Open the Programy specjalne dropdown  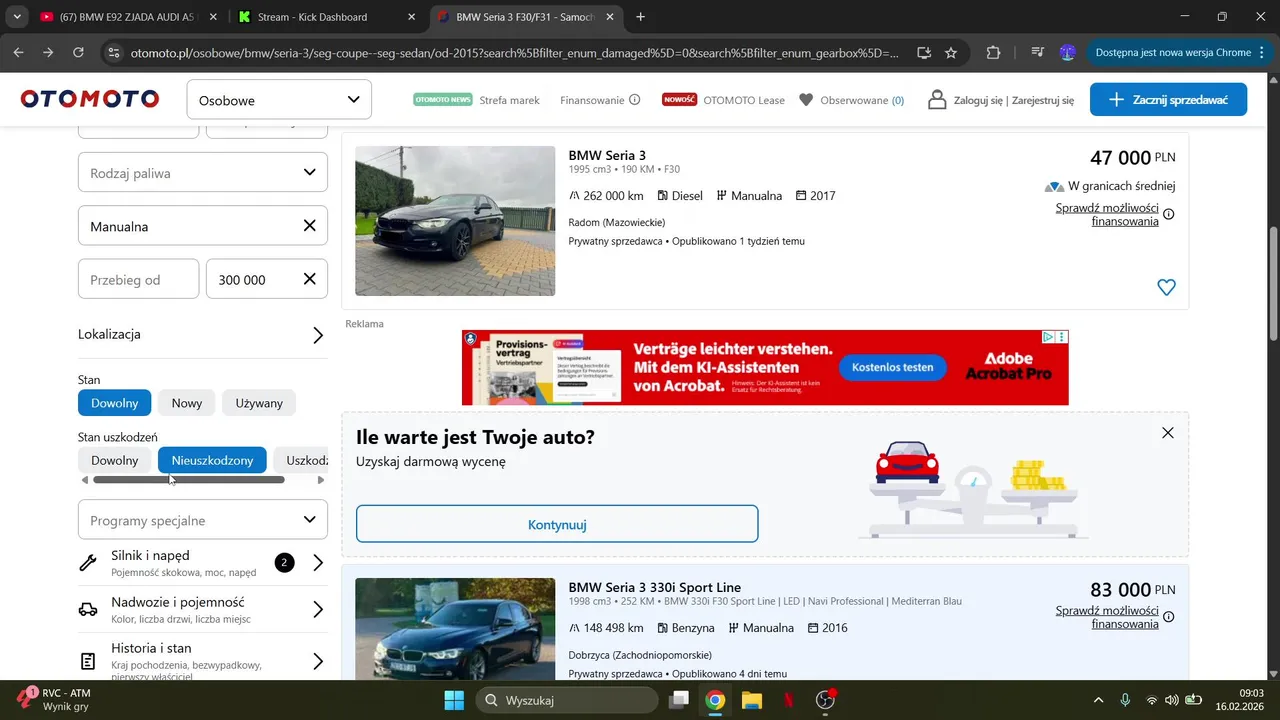pyautogui.click(x=203, y=520)
